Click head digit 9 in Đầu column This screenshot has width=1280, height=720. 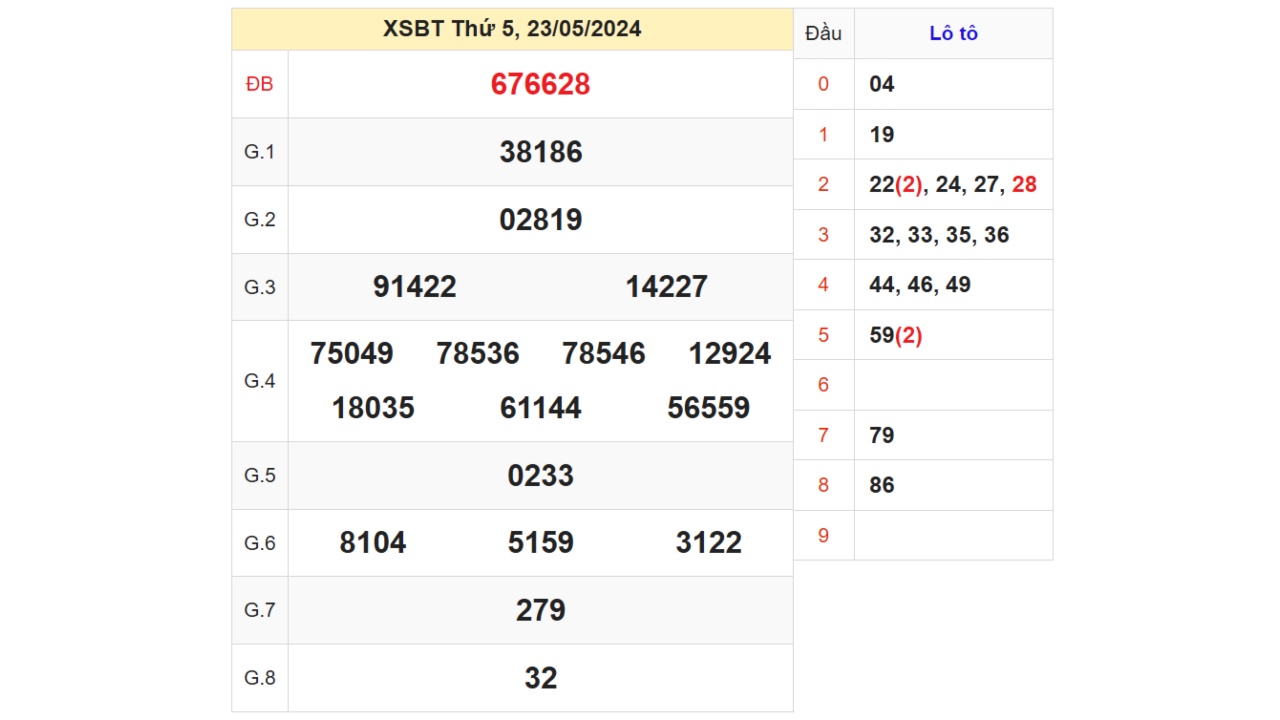[x=823, y=536]
